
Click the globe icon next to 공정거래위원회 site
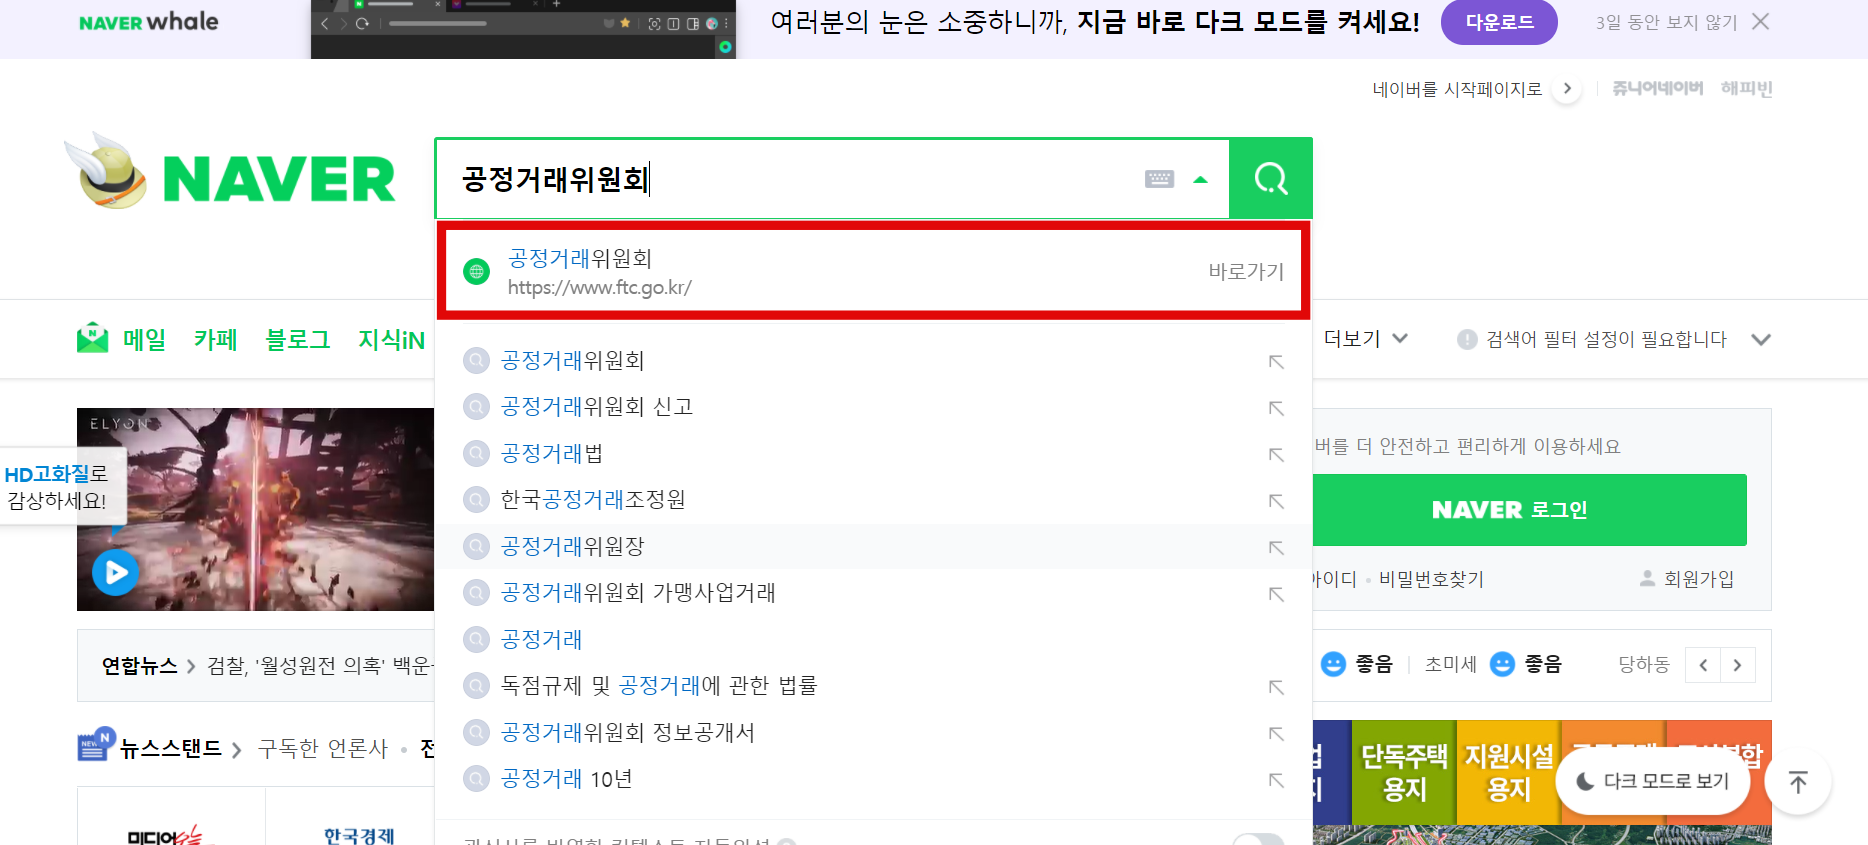point(477,271)
